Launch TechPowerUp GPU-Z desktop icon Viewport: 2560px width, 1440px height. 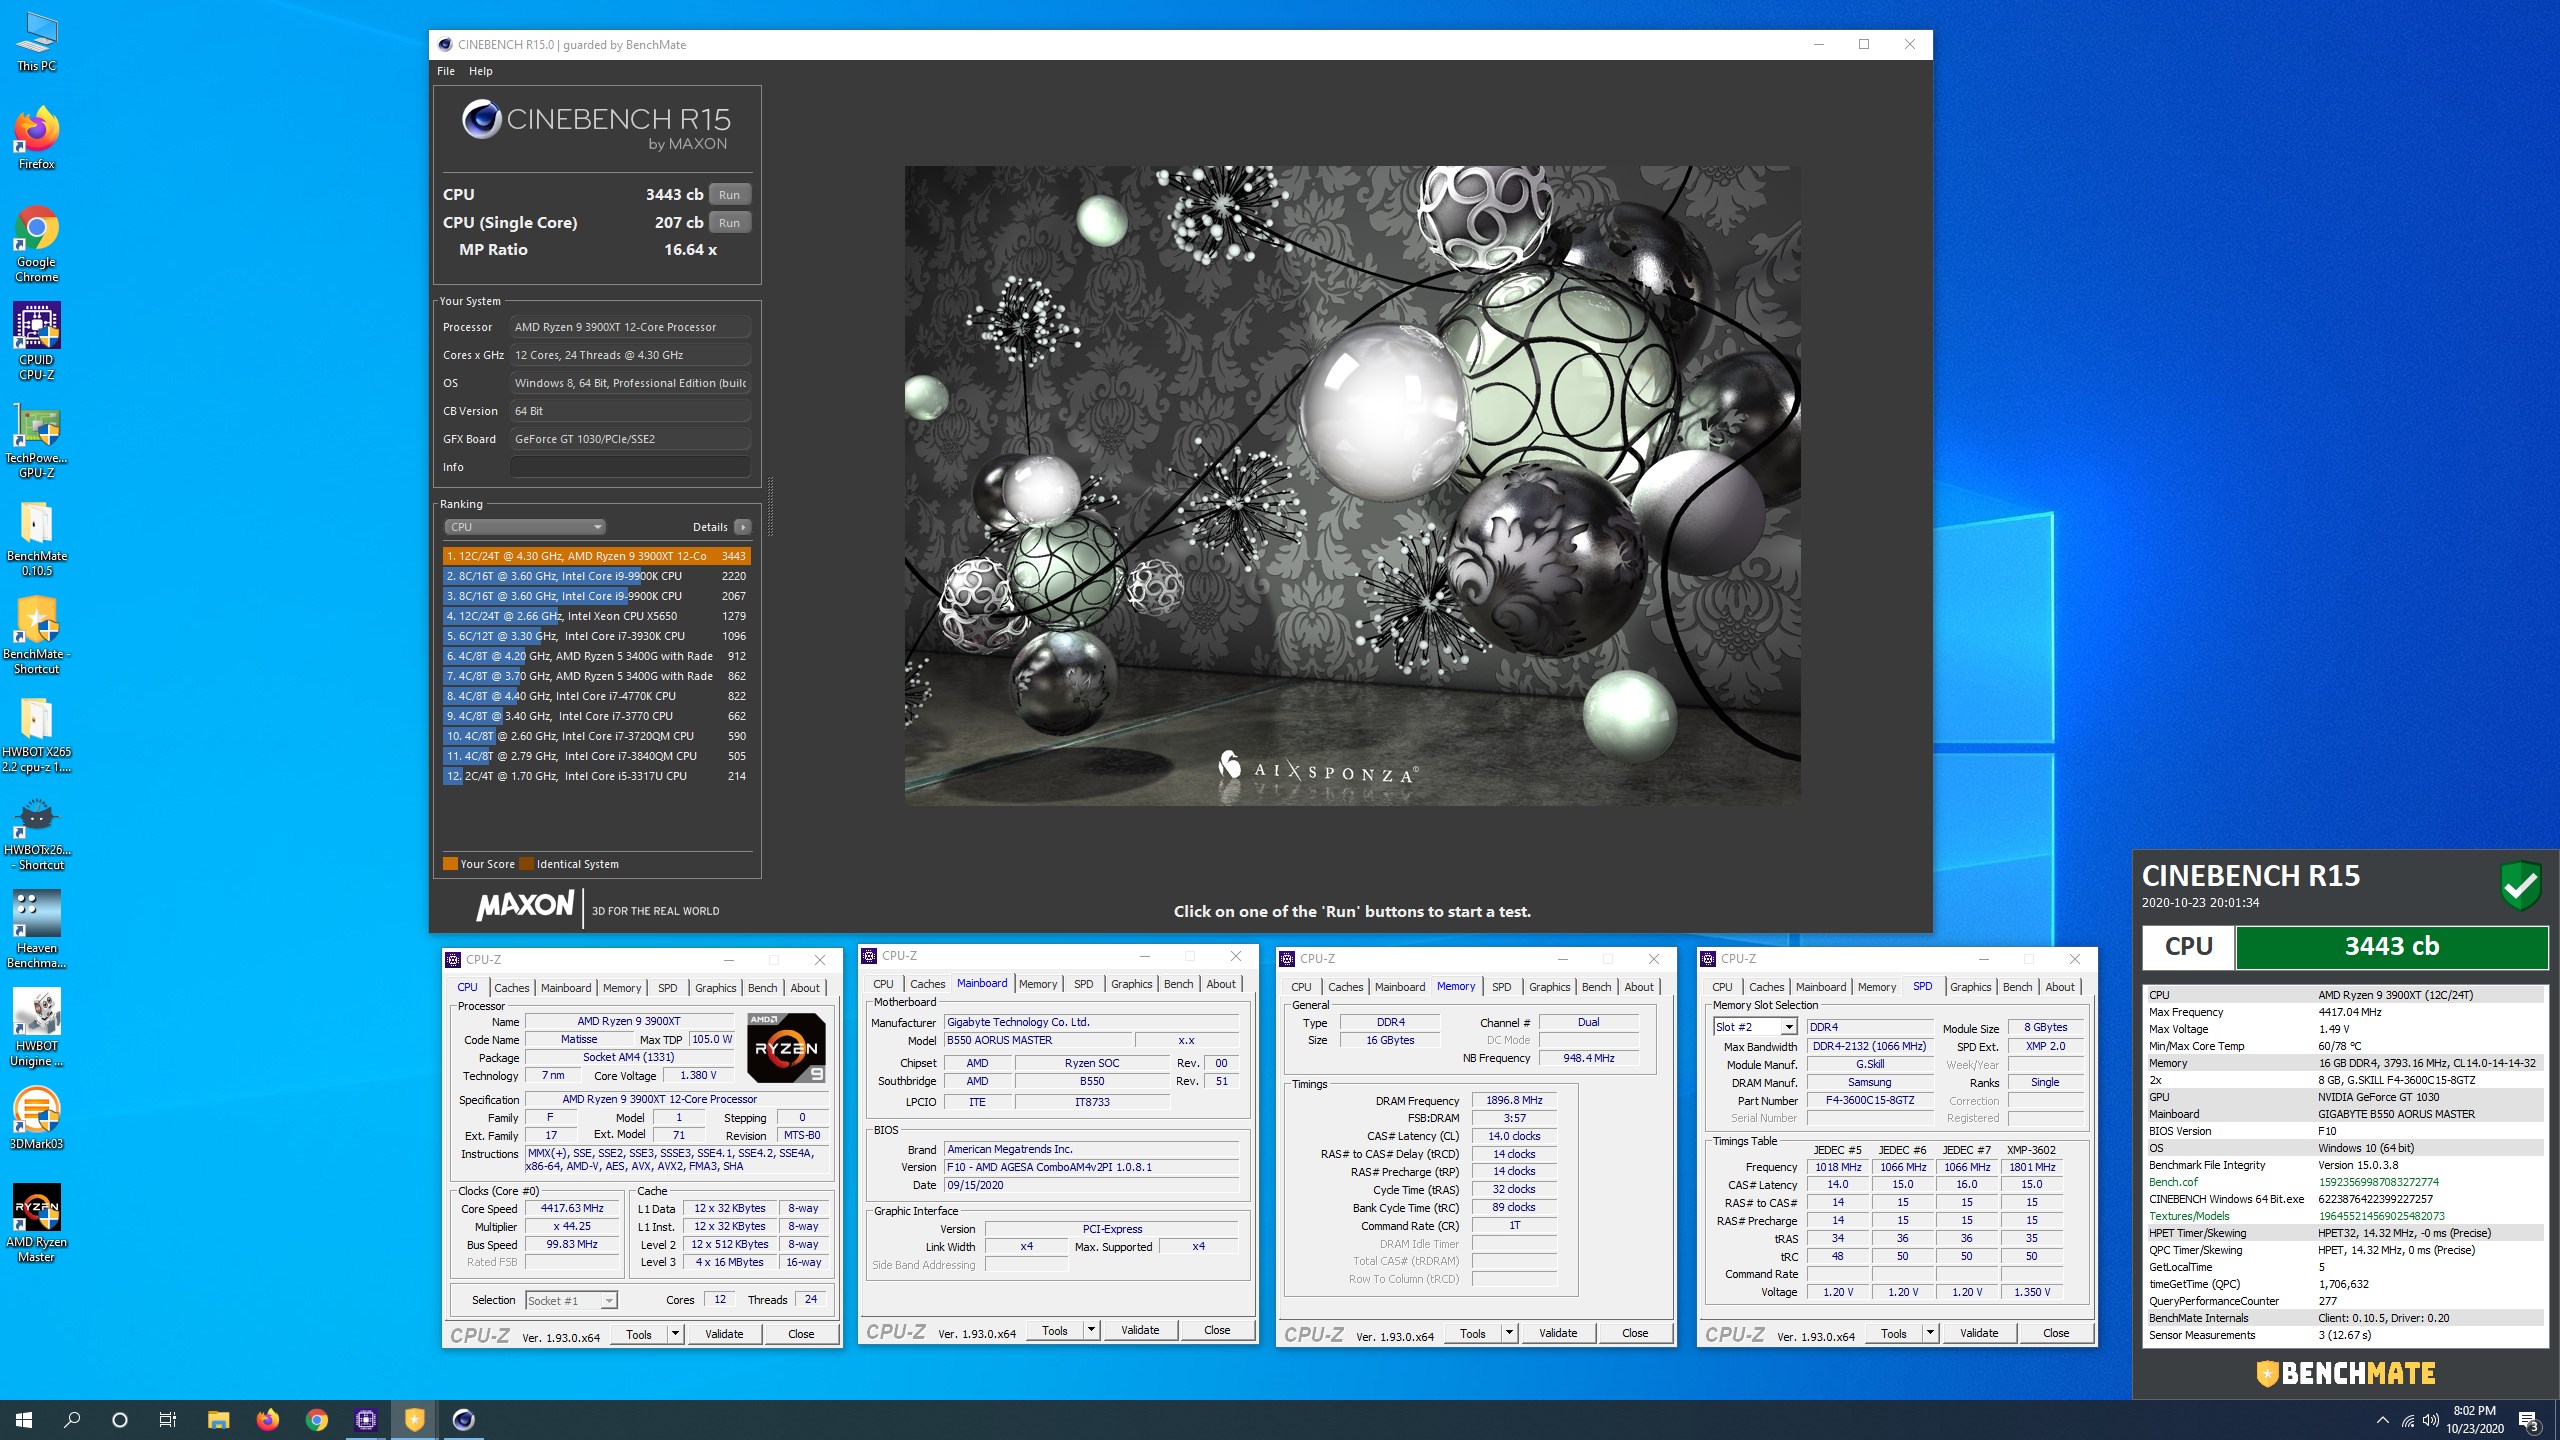tap(37, 440)
